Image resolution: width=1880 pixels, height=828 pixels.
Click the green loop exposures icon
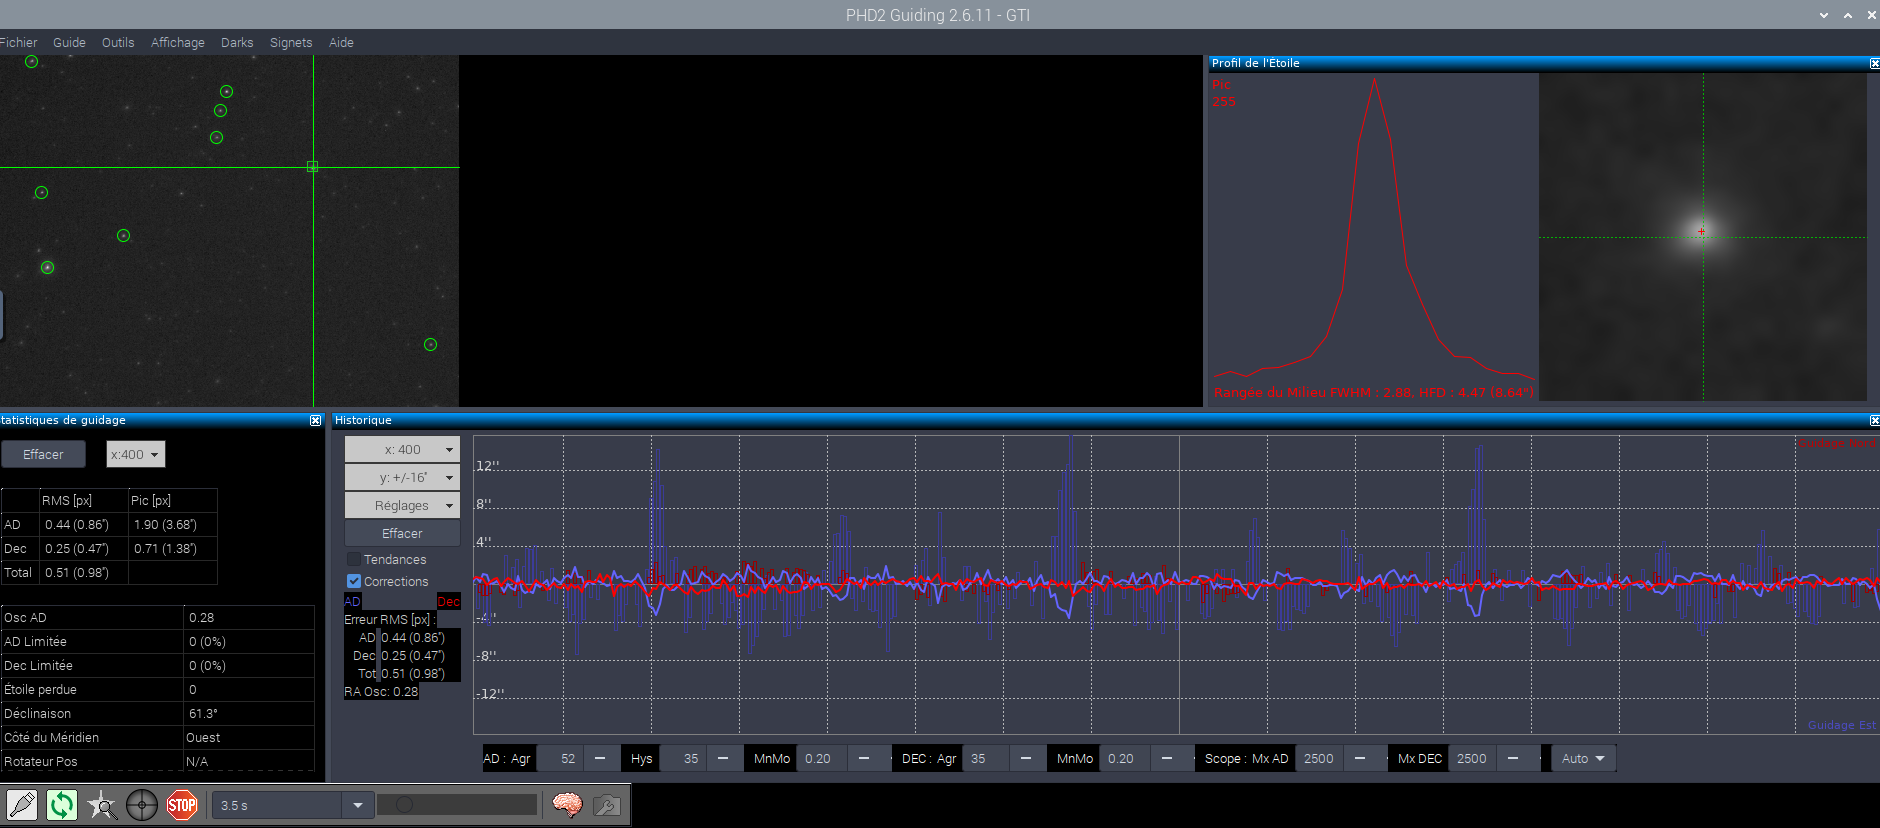[62, 805]
